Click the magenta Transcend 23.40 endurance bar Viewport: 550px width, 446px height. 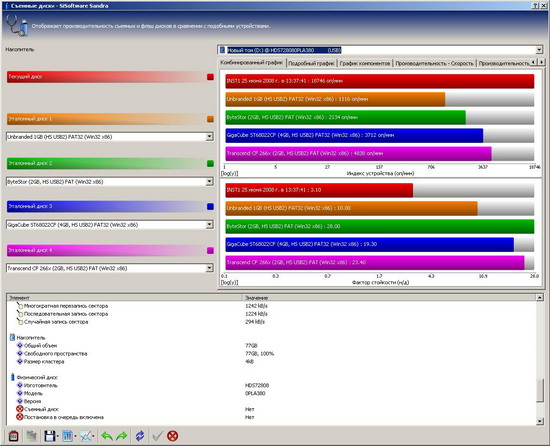(375, 263)
